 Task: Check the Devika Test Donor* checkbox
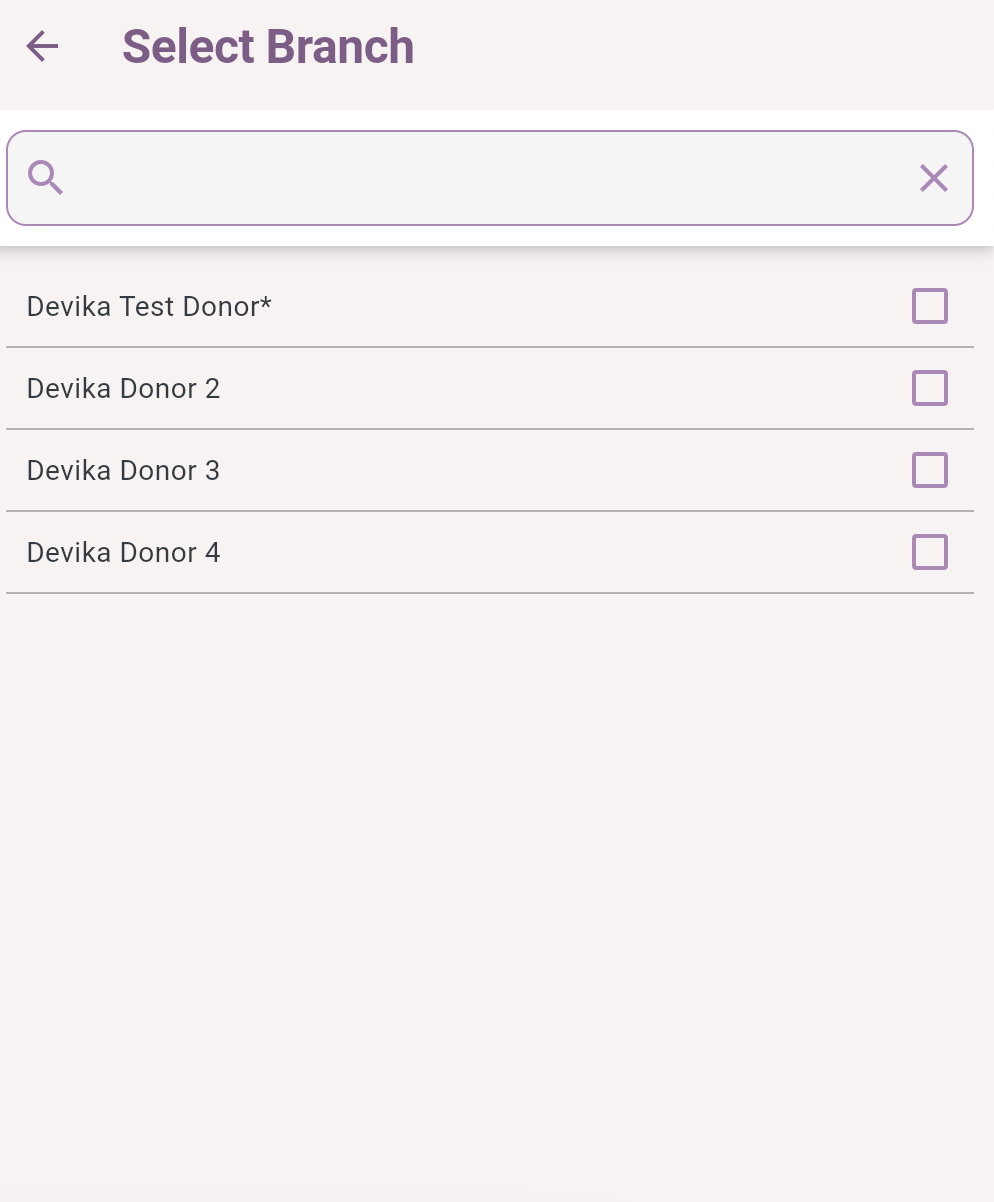tap(929, 306)
